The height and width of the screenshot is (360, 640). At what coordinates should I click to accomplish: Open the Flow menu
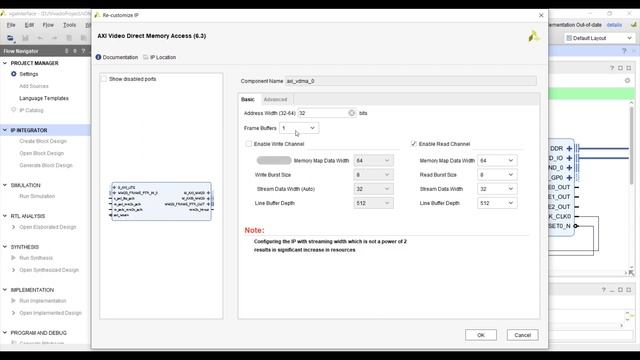coord(48,25)
